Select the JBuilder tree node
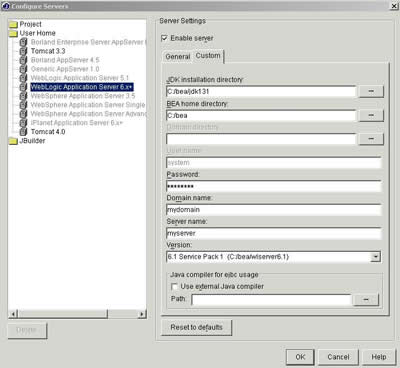This screenshot has width=400, height=368. click(x=32, y=141)
